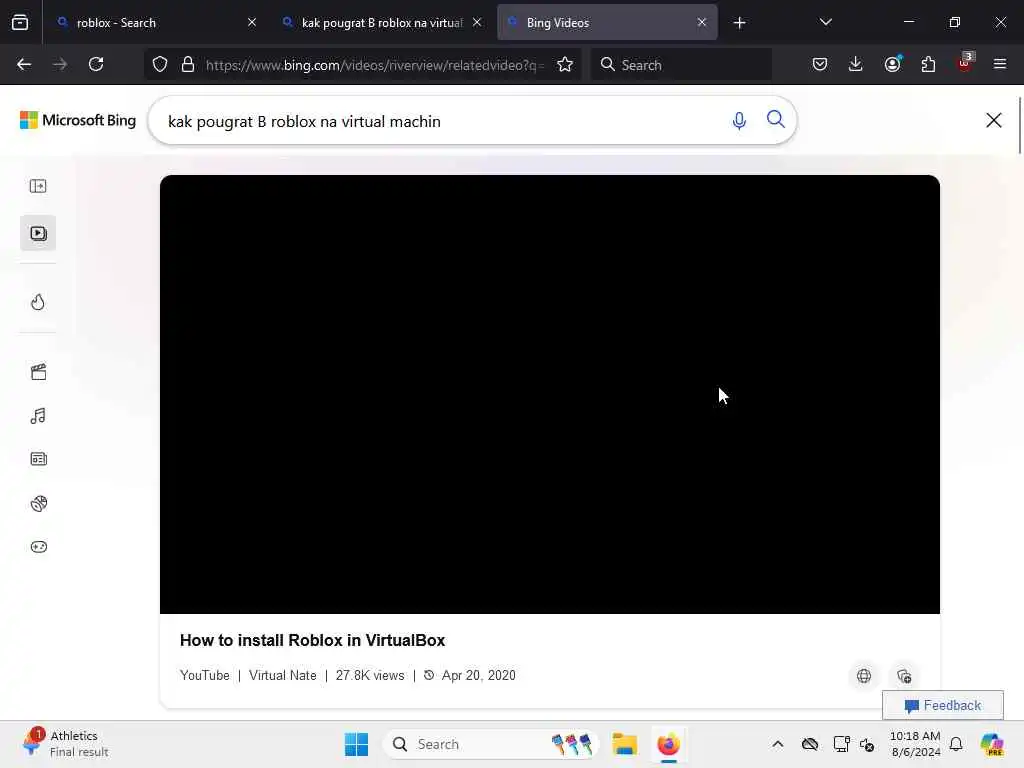Expand the Bing sidebar panel
1024x768 pixels.
(38, 187)
